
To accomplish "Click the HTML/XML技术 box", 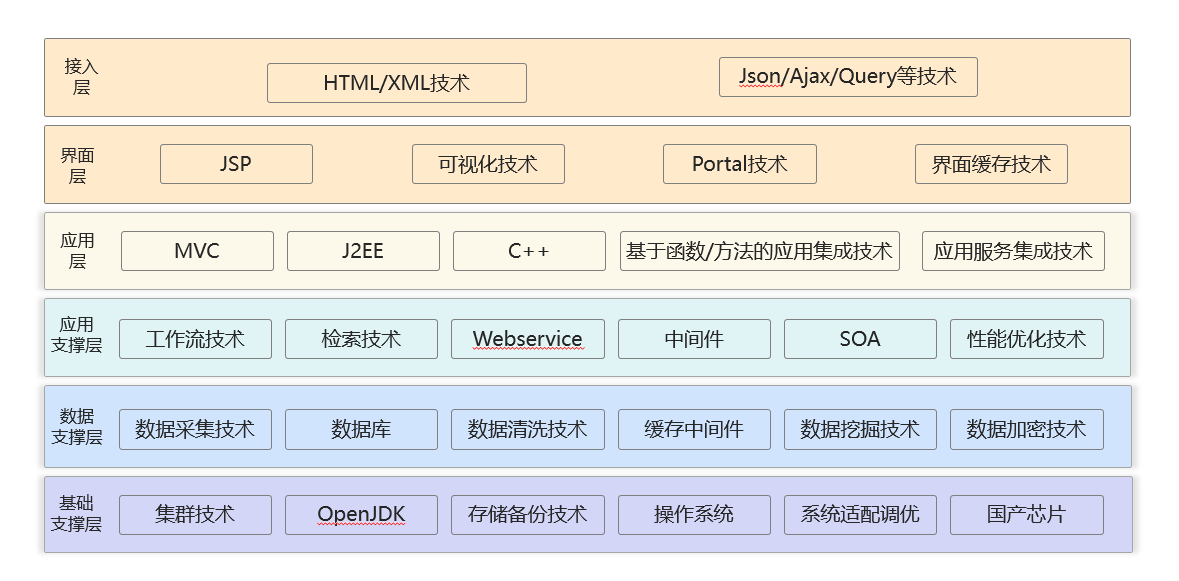I will point(396,83).
